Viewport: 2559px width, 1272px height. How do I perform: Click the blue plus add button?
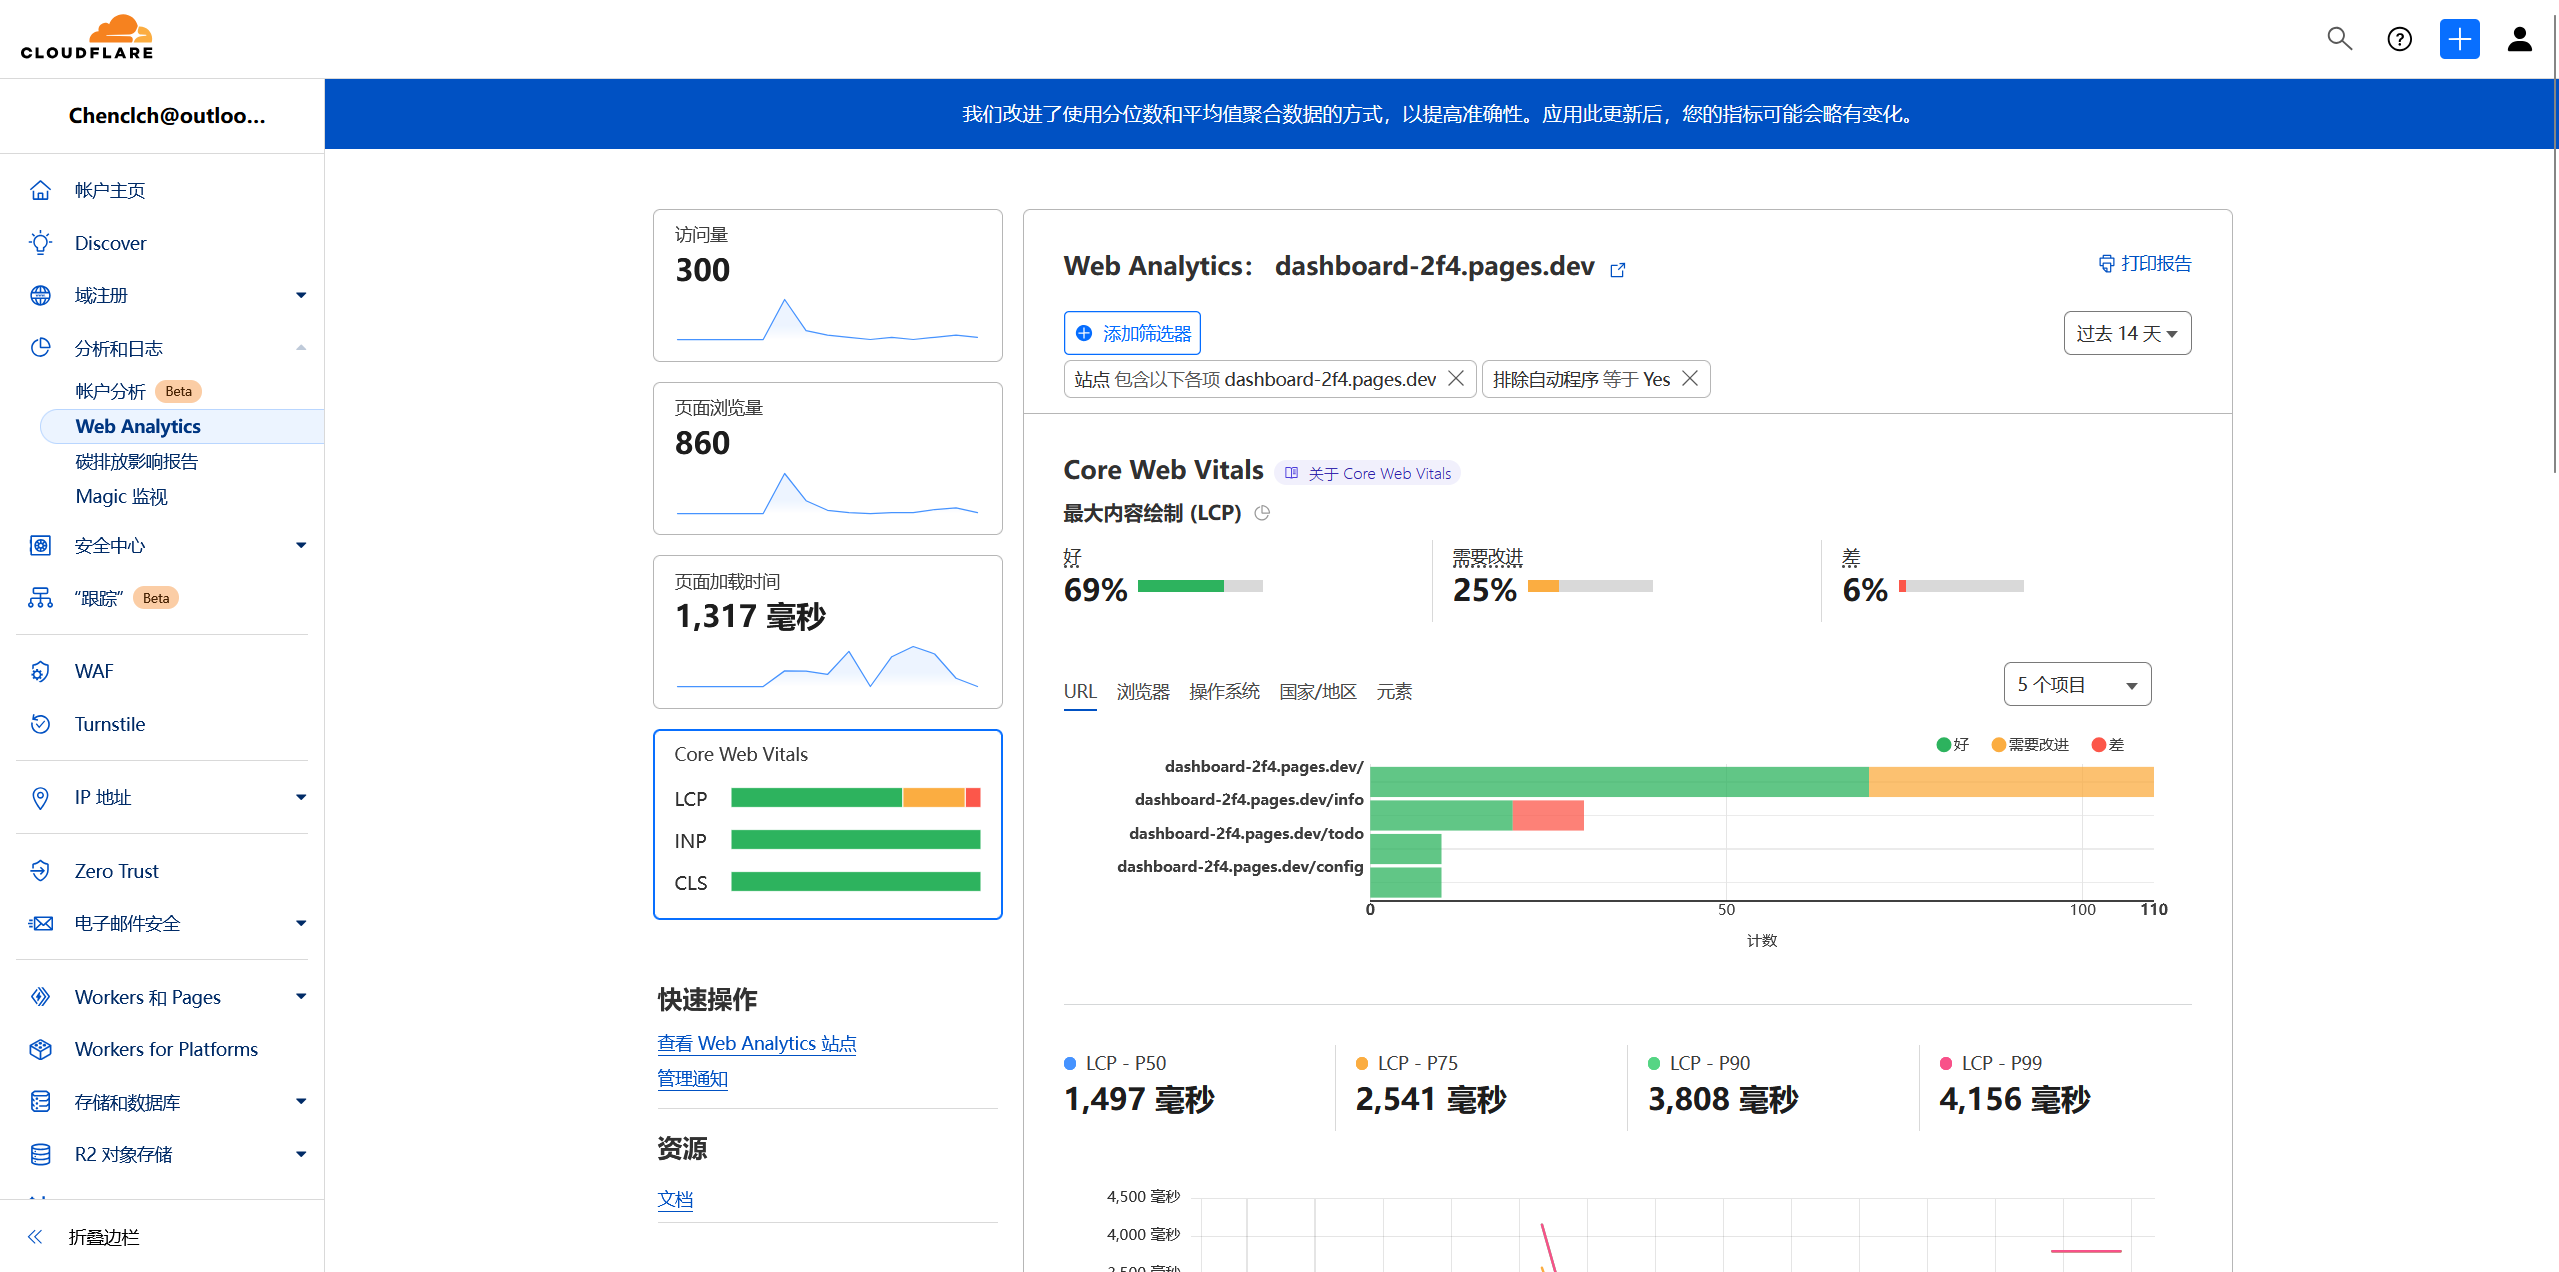click(2459, 39)
